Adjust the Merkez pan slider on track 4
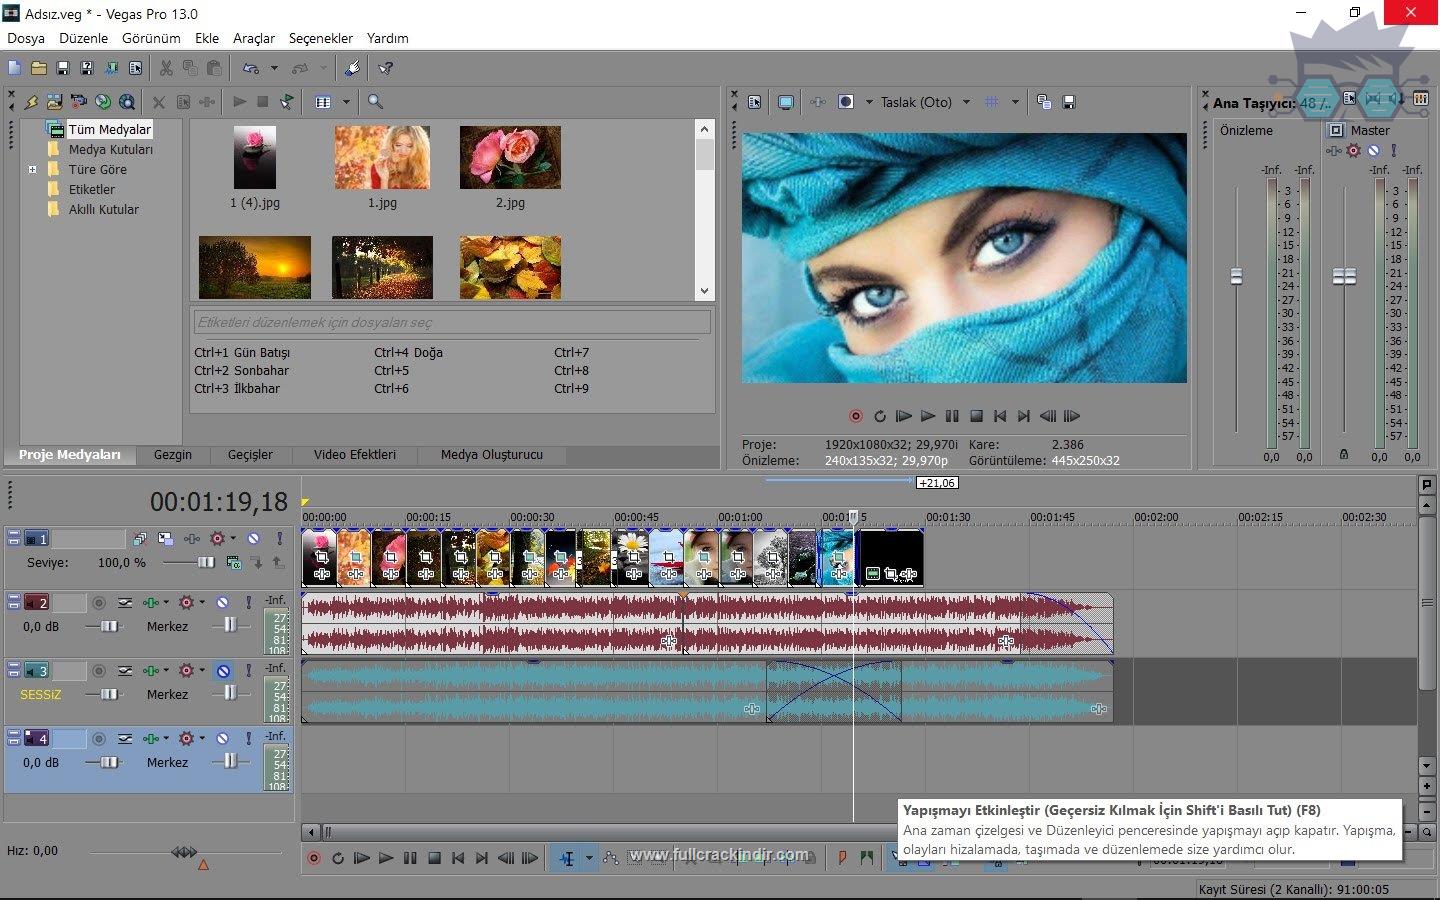This screenshot has width=1440, height=900. tap(231, 762)
